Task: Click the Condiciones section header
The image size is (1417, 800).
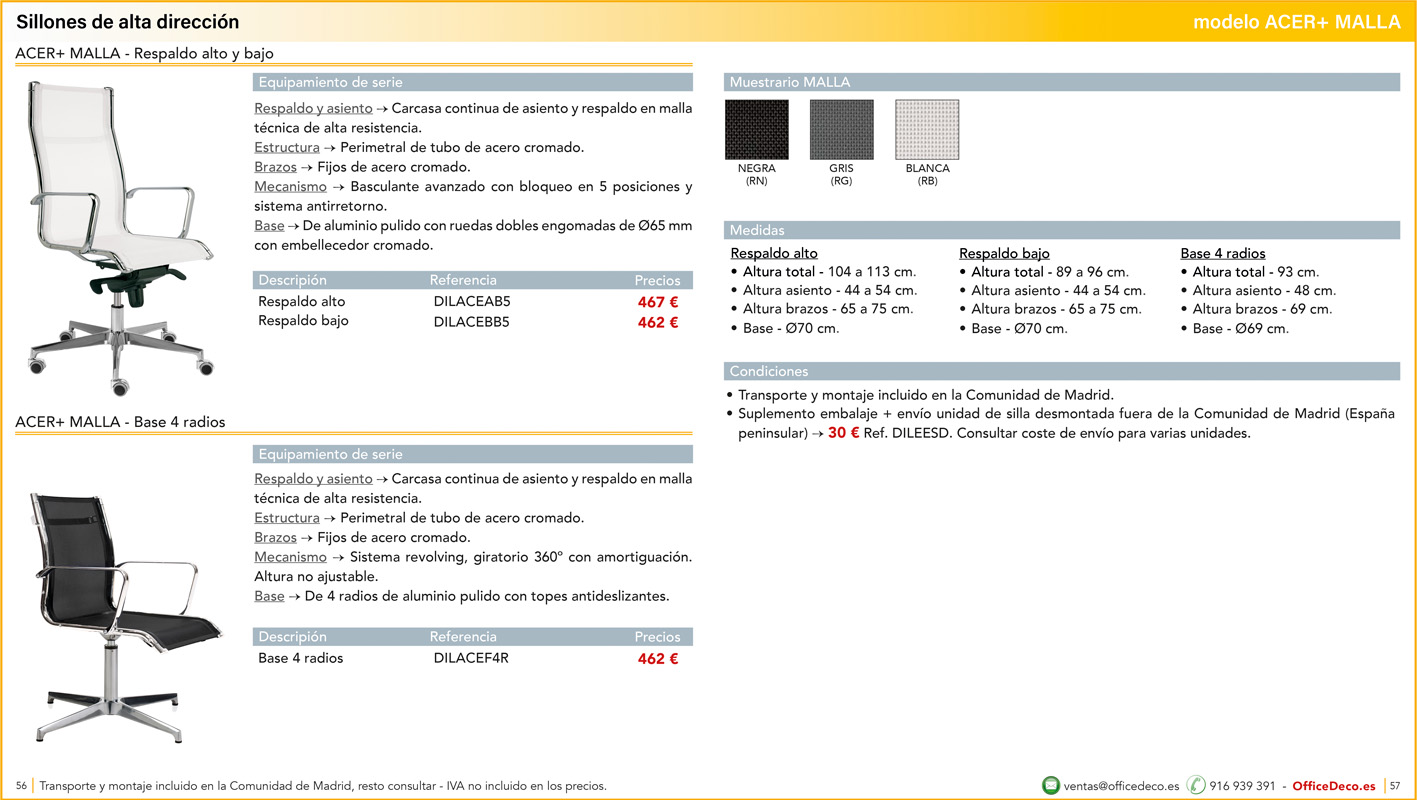Action: click(x=769, y=371)
